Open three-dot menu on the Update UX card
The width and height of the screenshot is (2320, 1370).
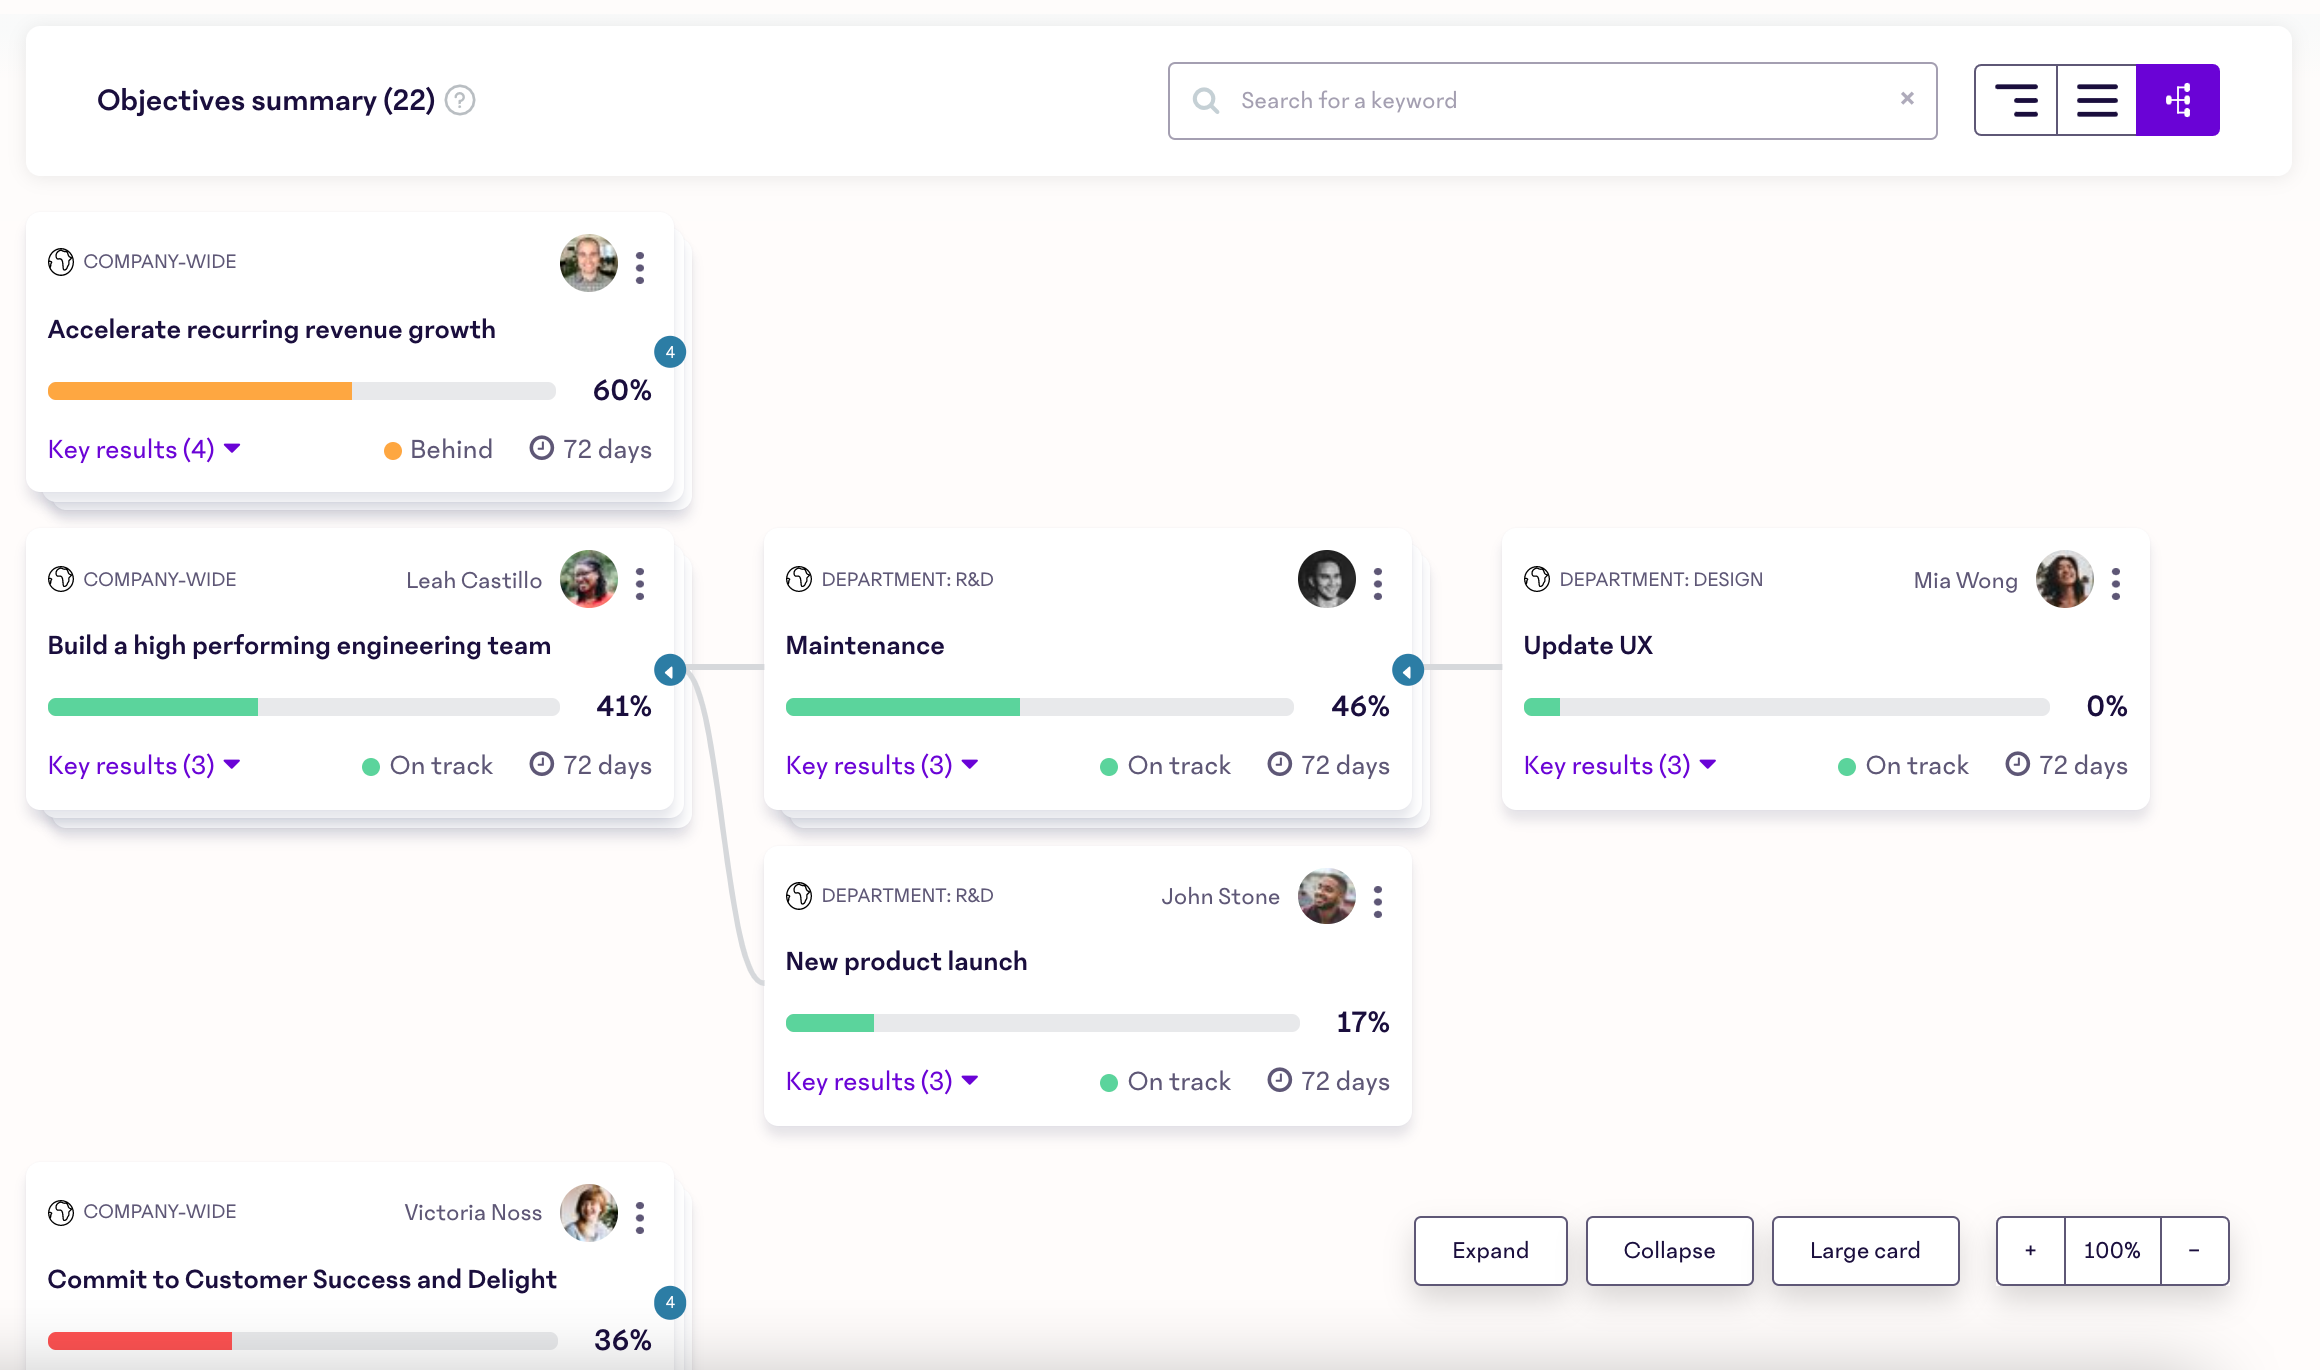pos(2116,583)
